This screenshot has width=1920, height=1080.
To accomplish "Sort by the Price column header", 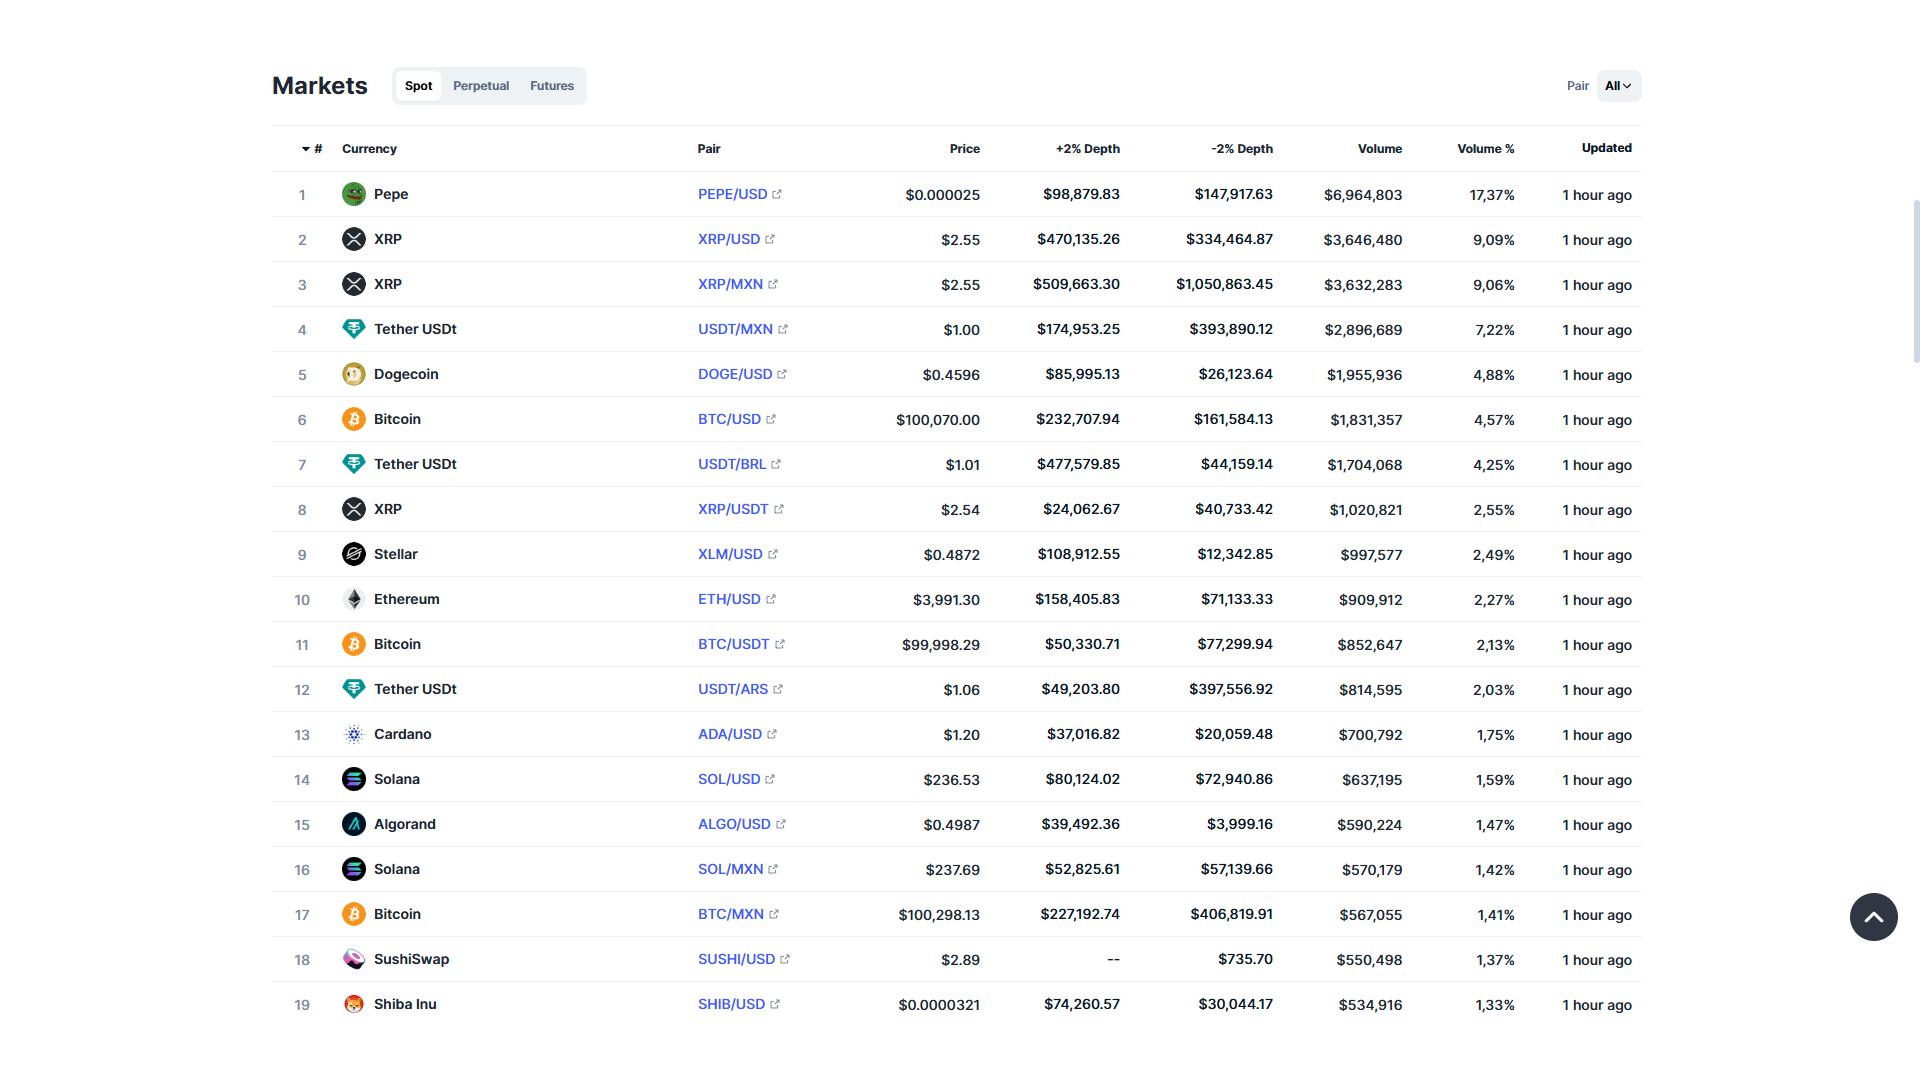I will coord(964,149).
